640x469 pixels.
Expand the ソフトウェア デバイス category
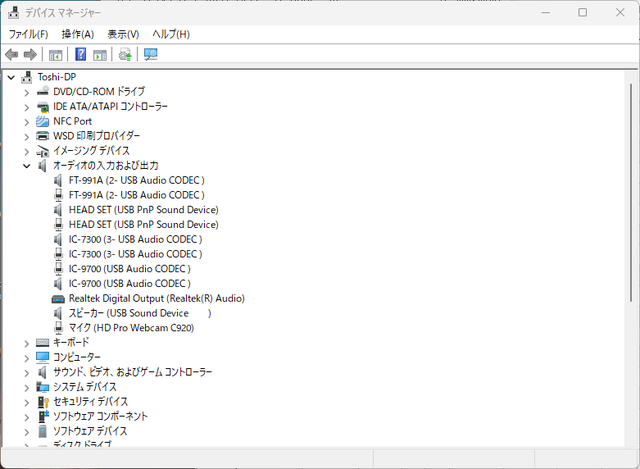coord(27,432)
